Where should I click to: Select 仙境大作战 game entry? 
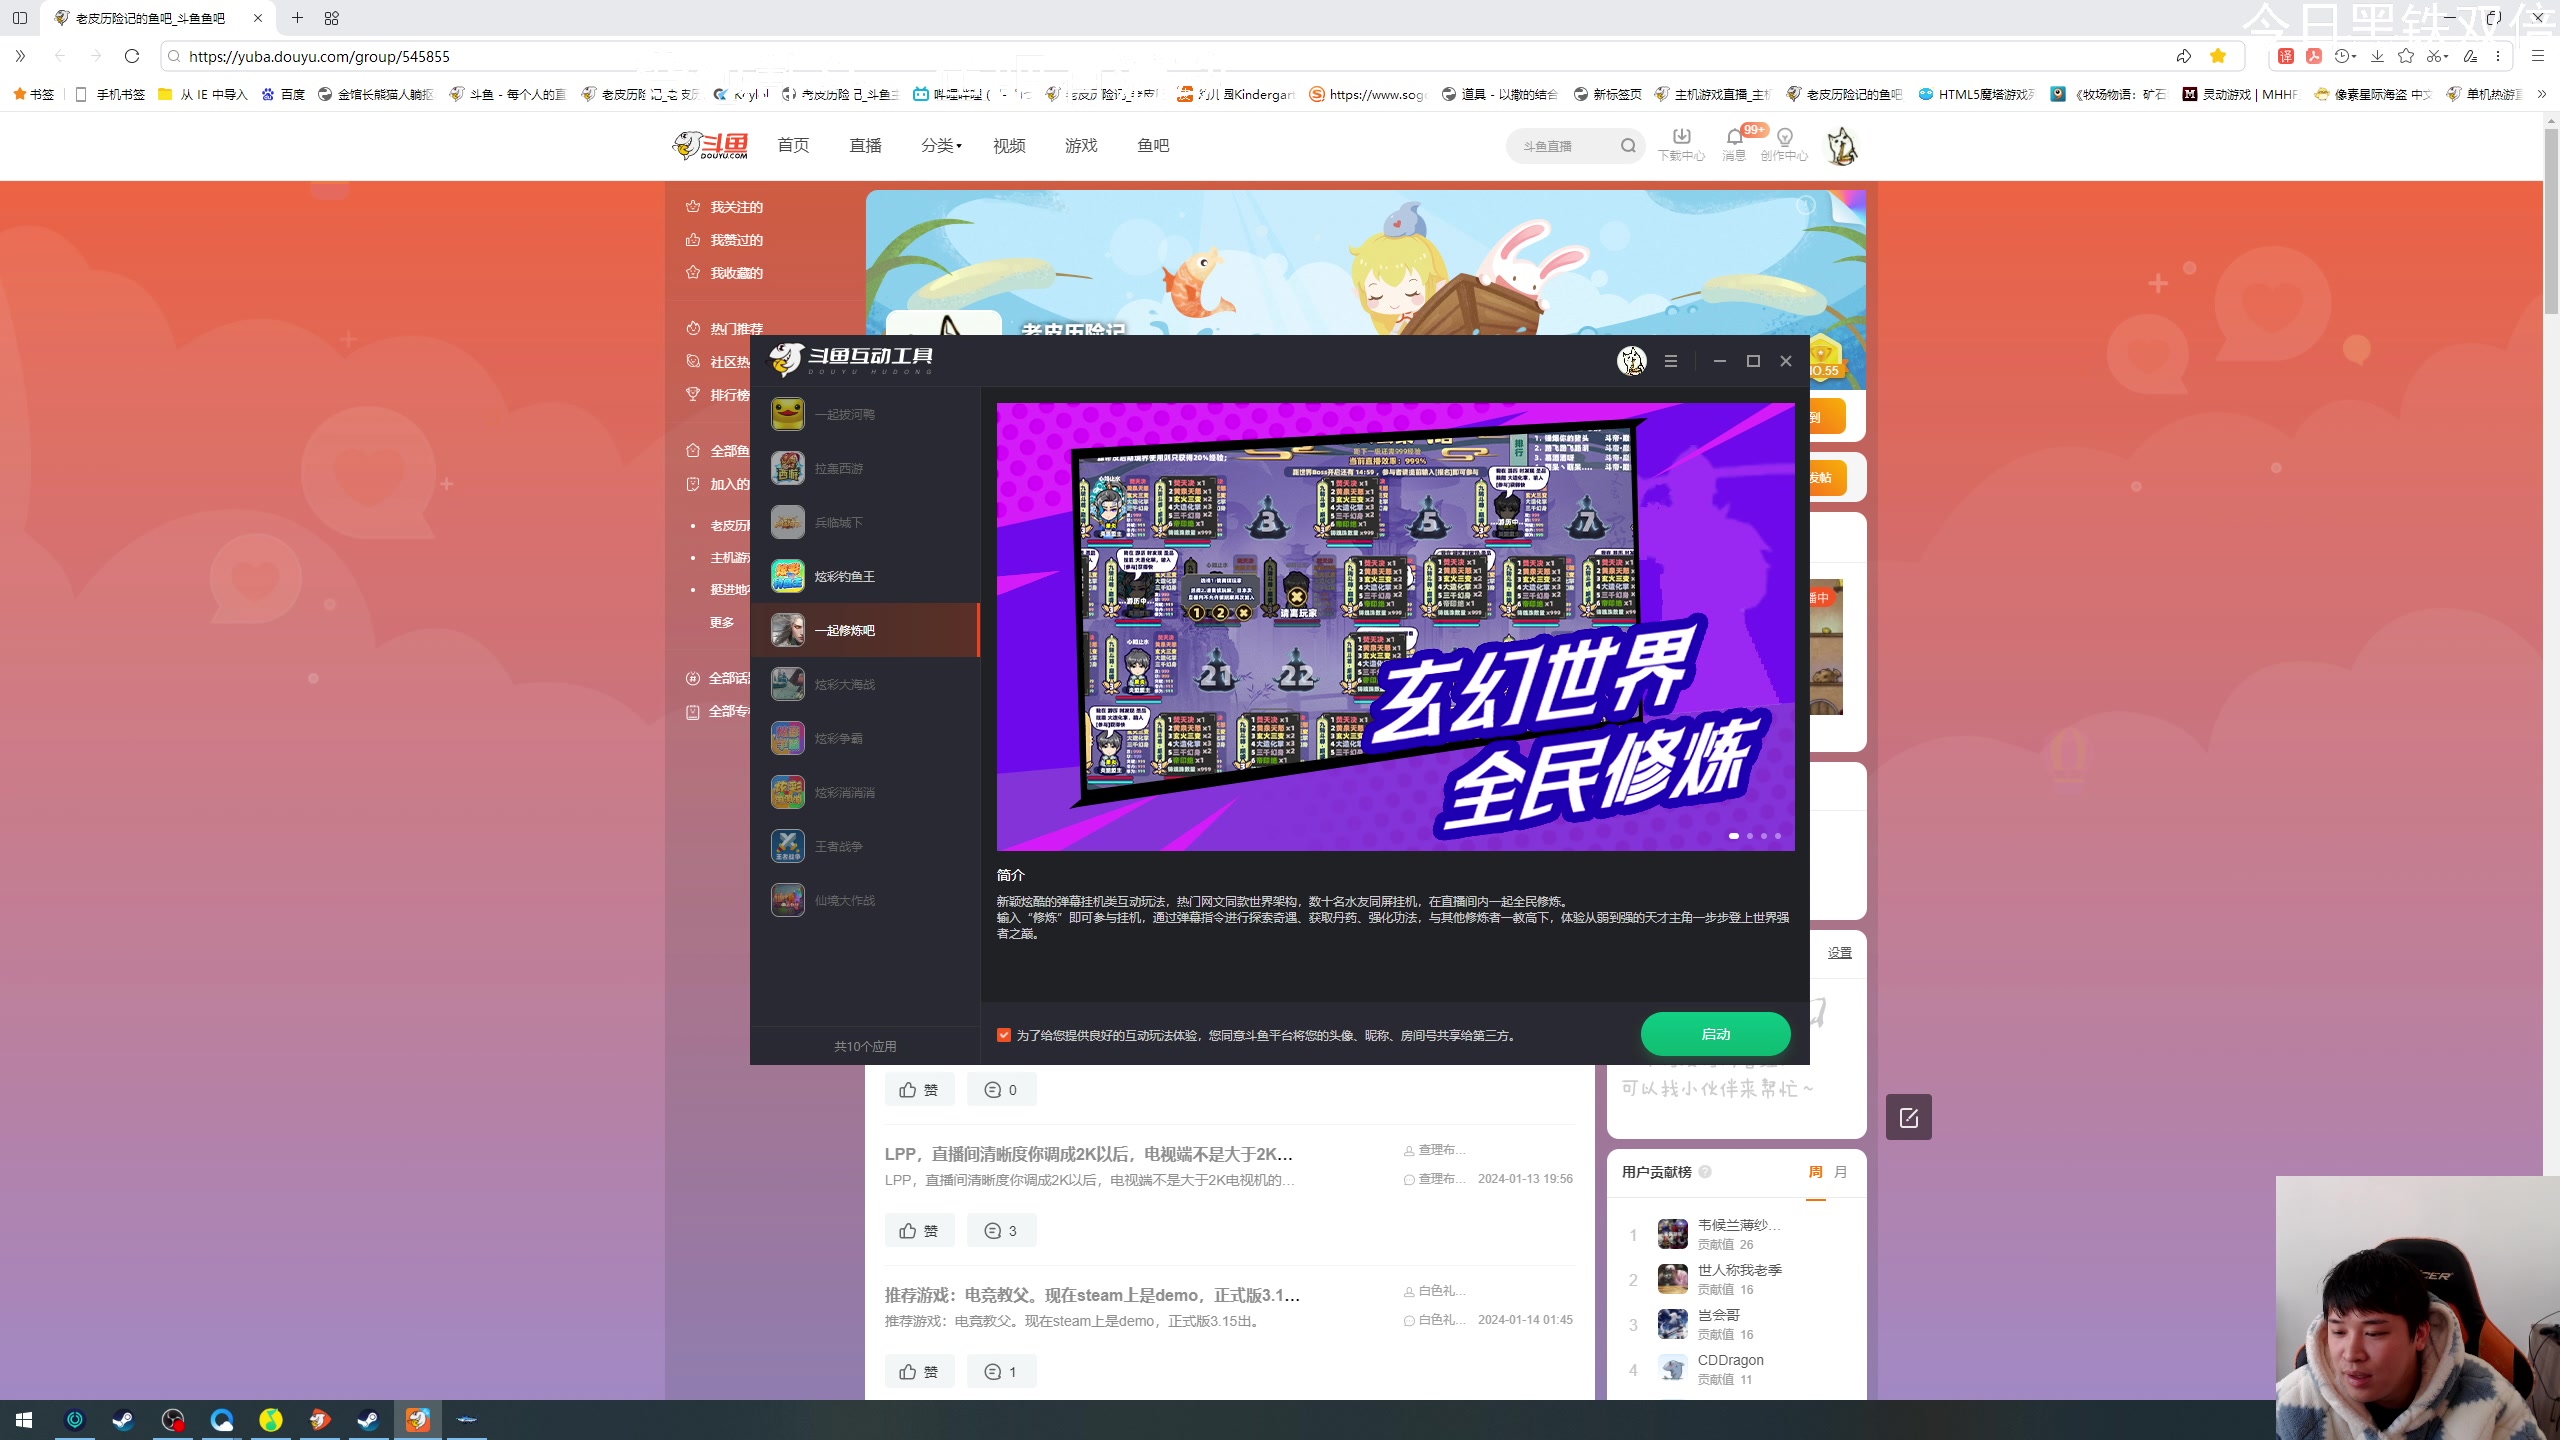click(865, 900)
